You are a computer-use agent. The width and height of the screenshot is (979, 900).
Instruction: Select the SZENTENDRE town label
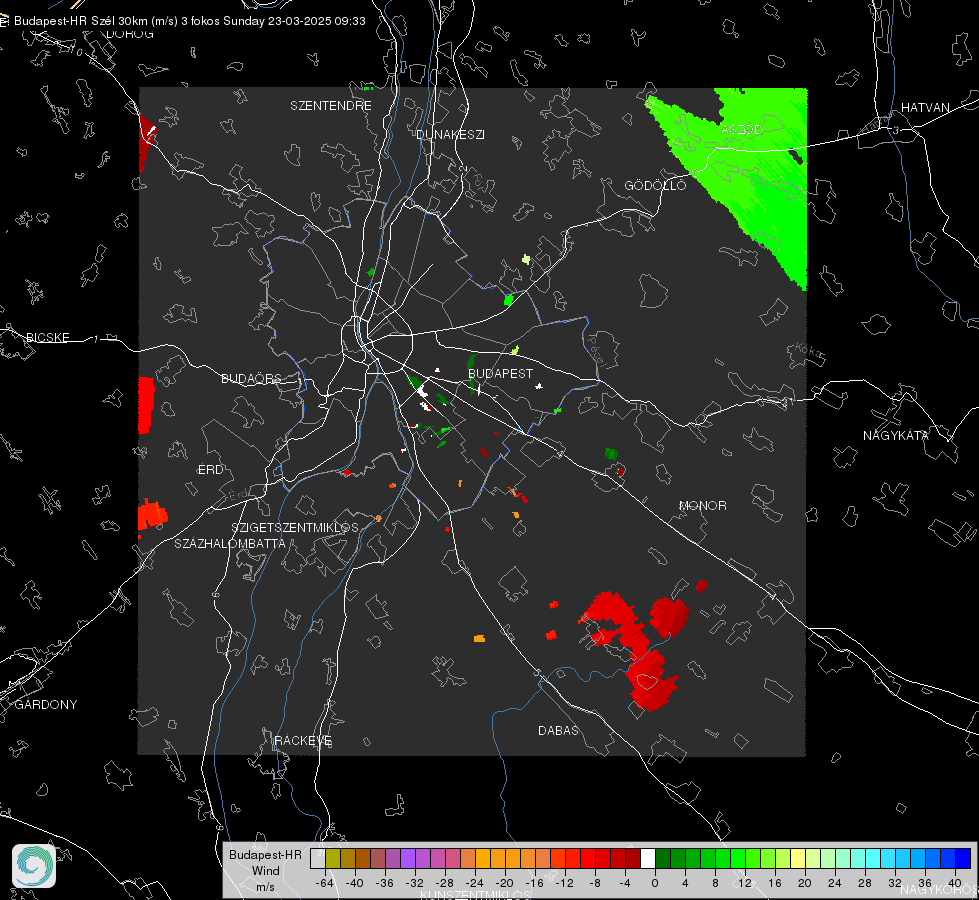pos(331,106)
